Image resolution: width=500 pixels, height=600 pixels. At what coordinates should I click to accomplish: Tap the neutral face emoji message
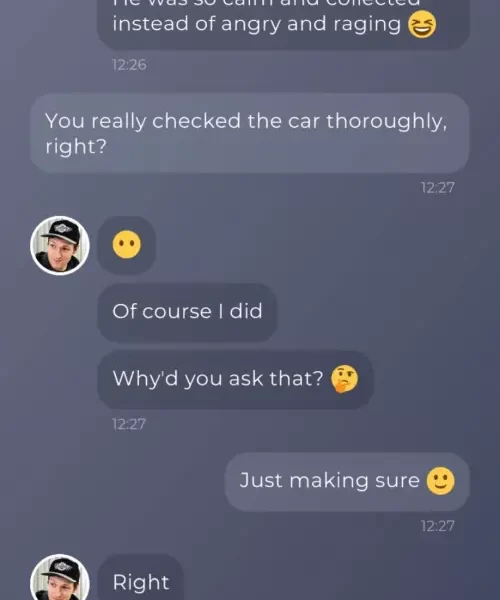pos(127,245)
